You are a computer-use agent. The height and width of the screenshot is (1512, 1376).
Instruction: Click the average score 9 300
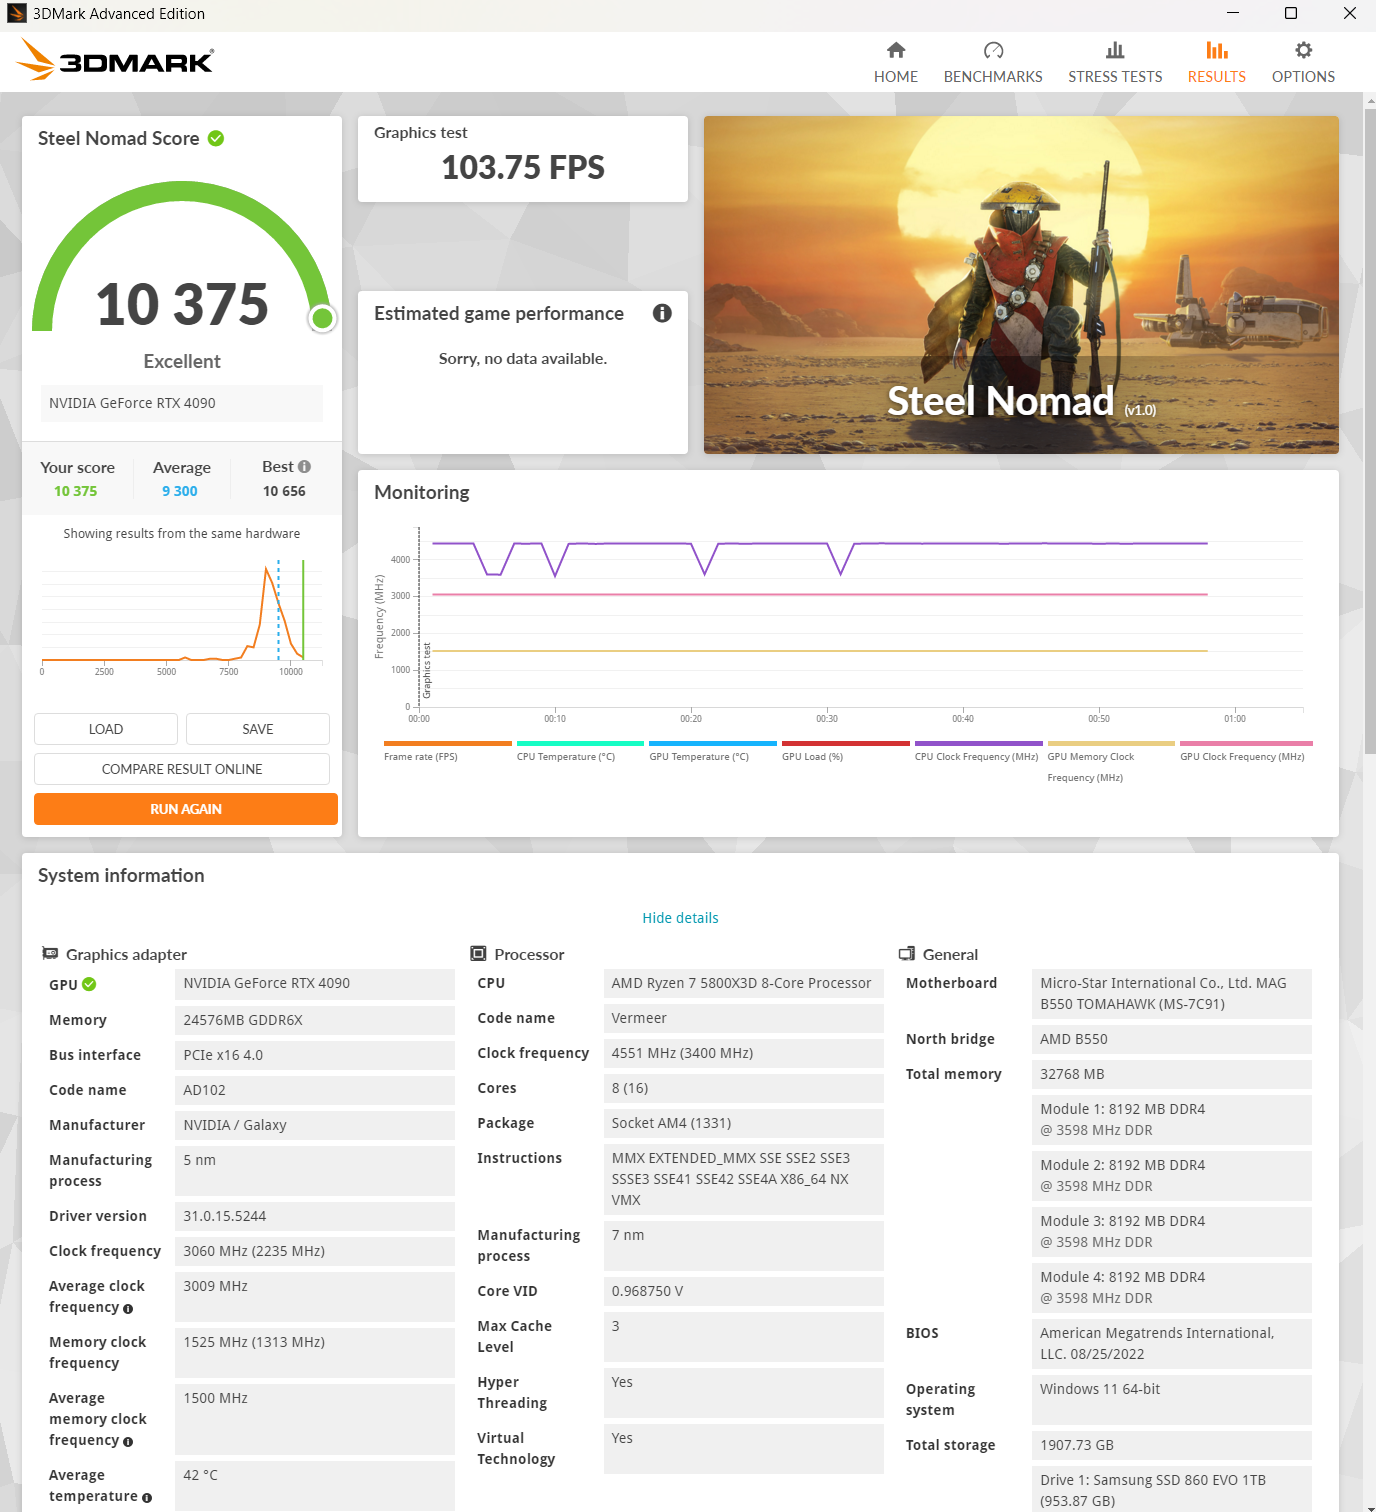(180, 491)
